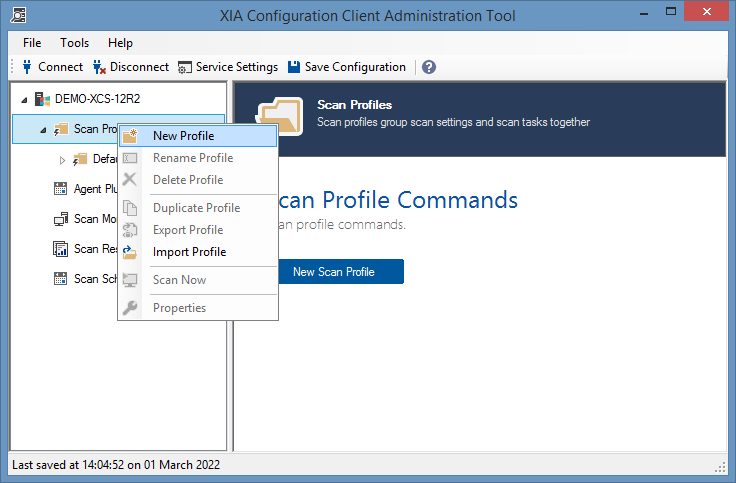
Task: Open help via the blue question mark icon
Action: click(429, 67)
